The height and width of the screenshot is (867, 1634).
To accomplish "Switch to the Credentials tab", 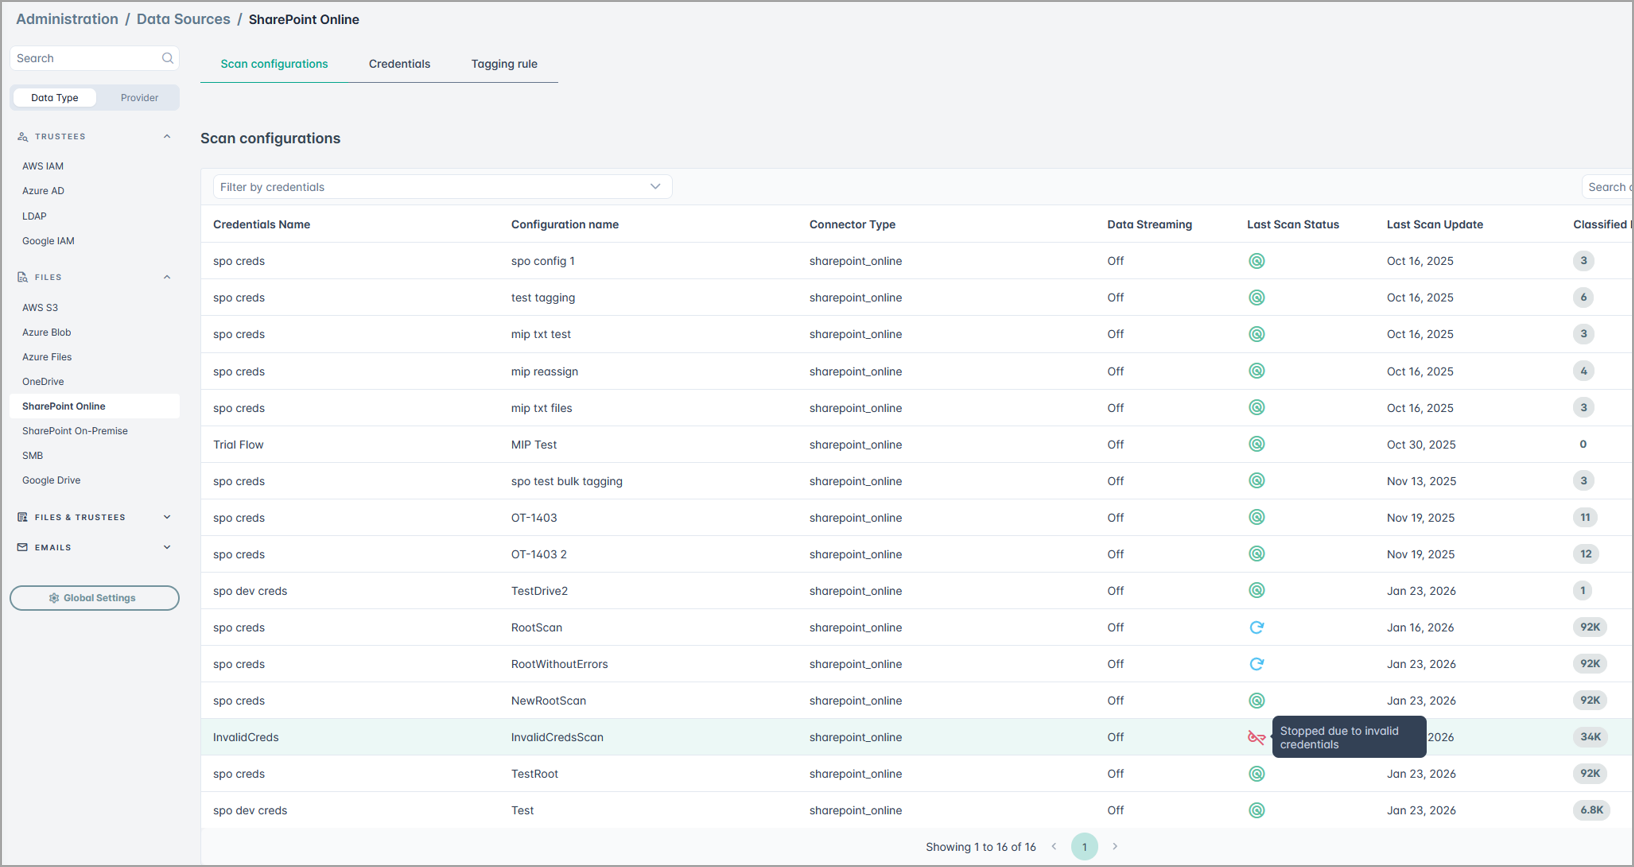I will [x=399, y=64].
